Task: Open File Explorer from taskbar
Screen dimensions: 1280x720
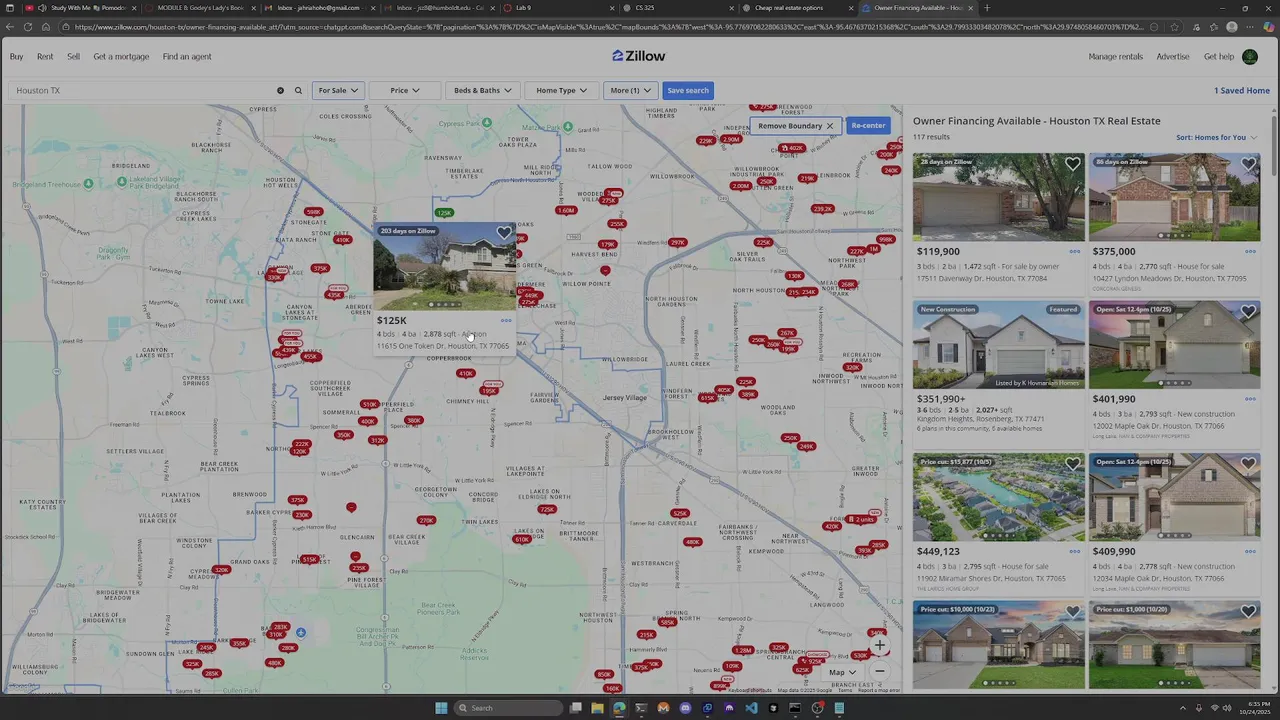Action: [597, 708]
